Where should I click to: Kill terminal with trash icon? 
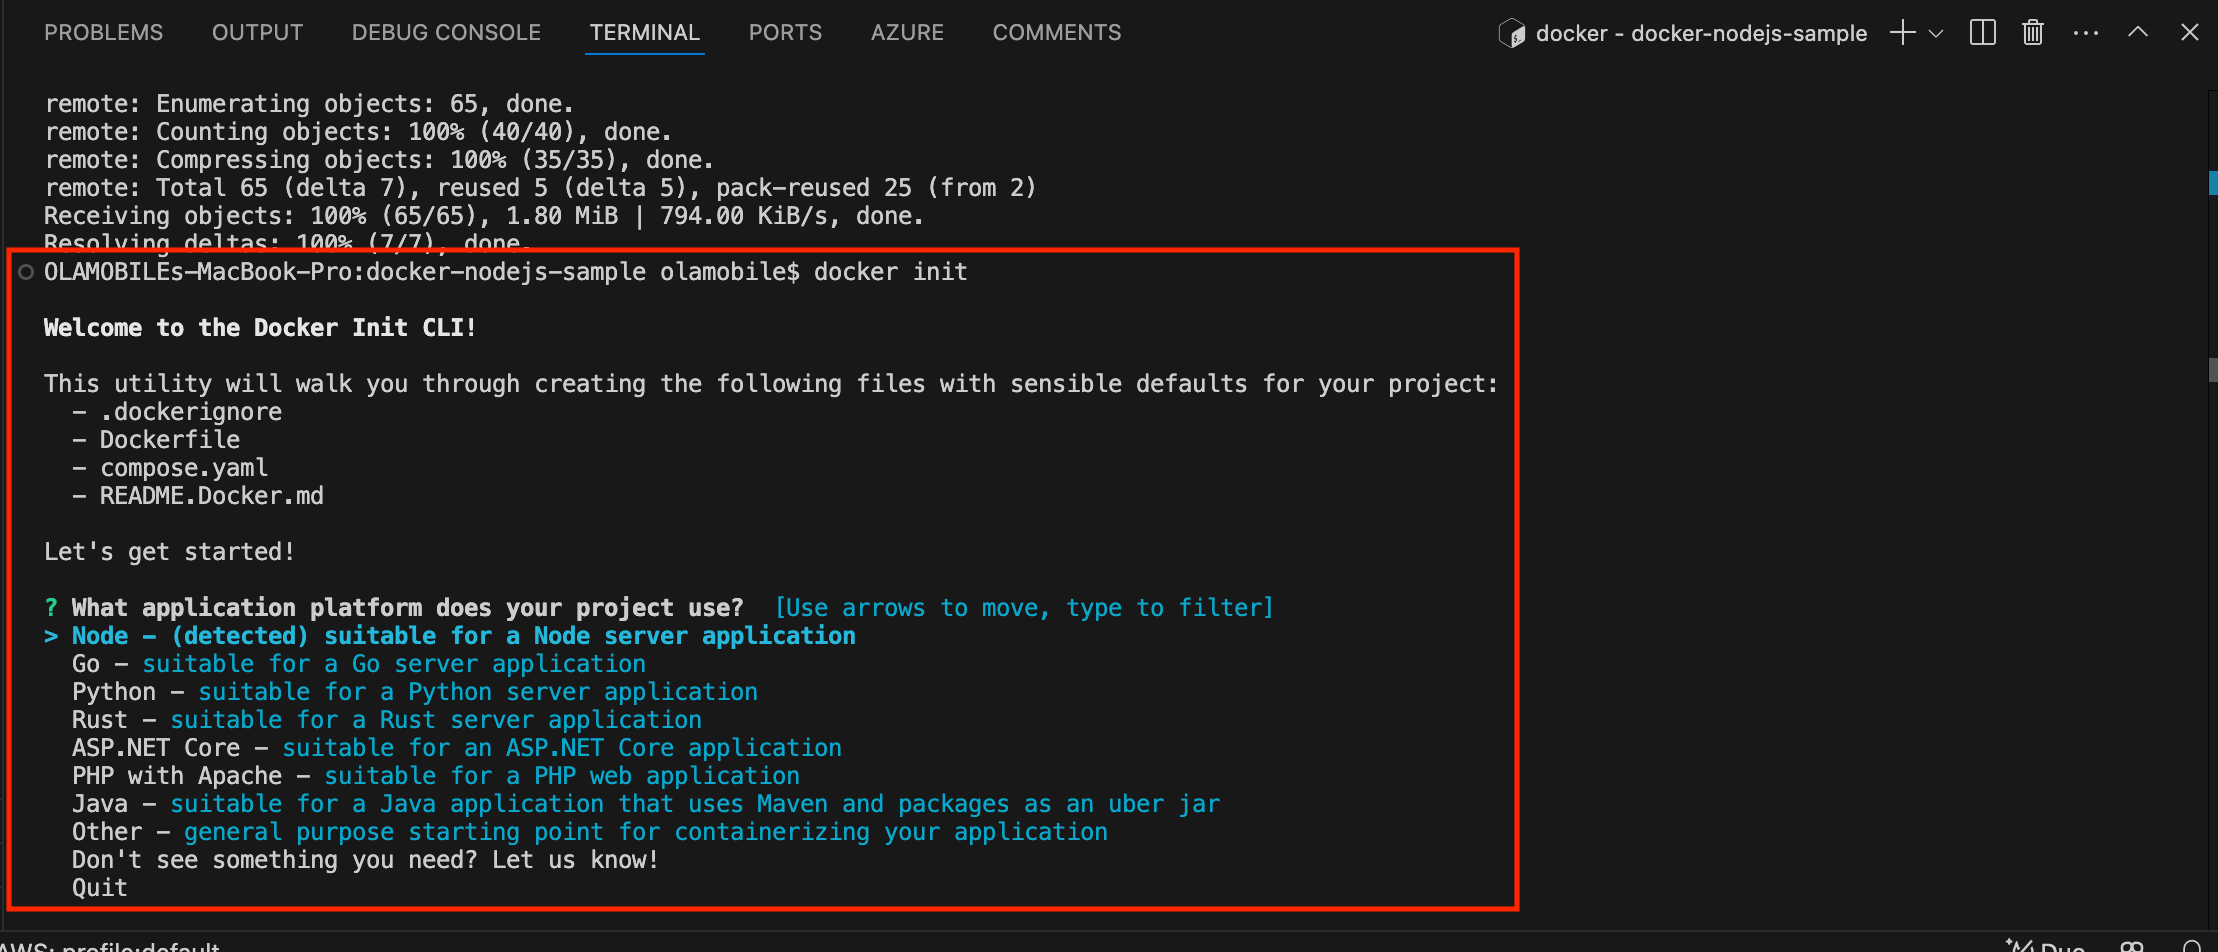coord(2033,33)
